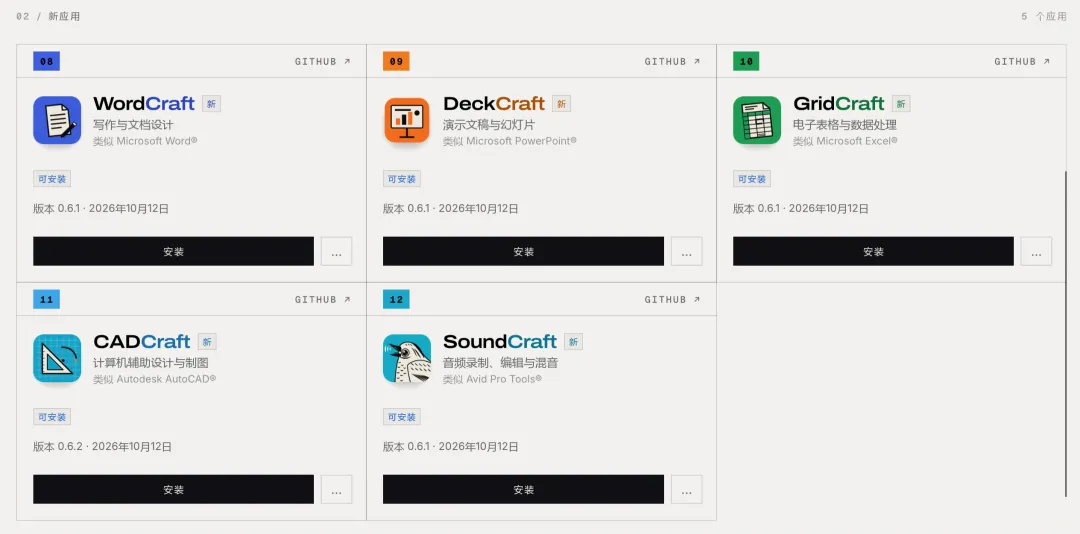Click the 音频录制、编辑与混音 description
The width and height of the screenshot is (1080, 534).
click(501, 363)
